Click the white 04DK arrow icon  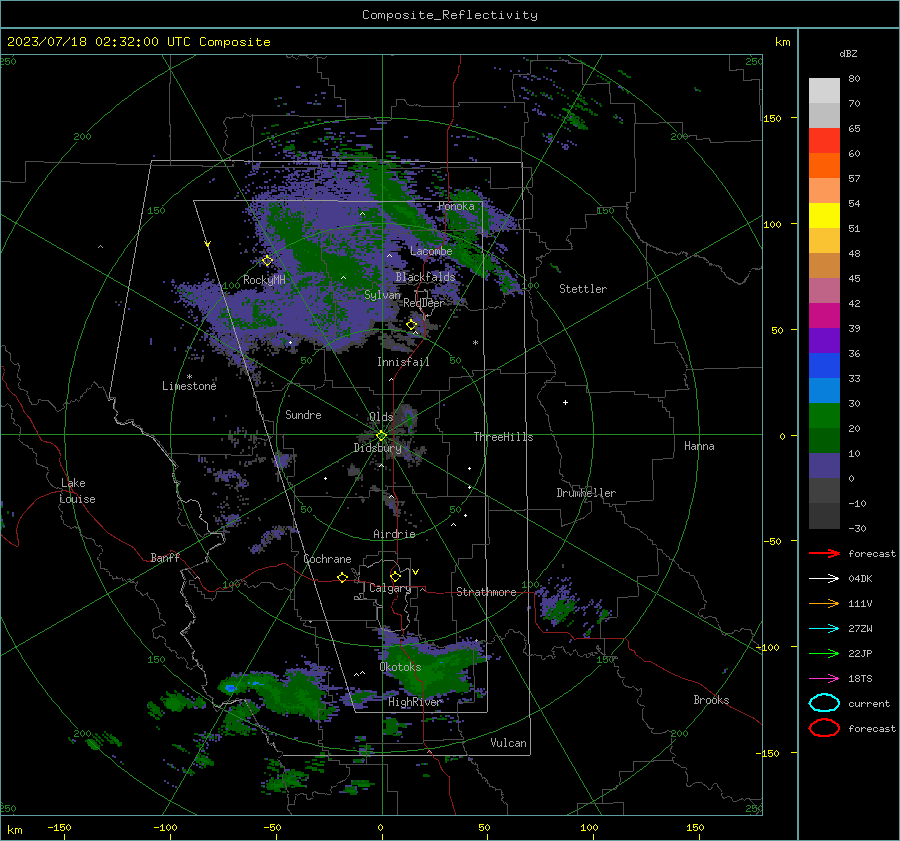click(824, 578)
